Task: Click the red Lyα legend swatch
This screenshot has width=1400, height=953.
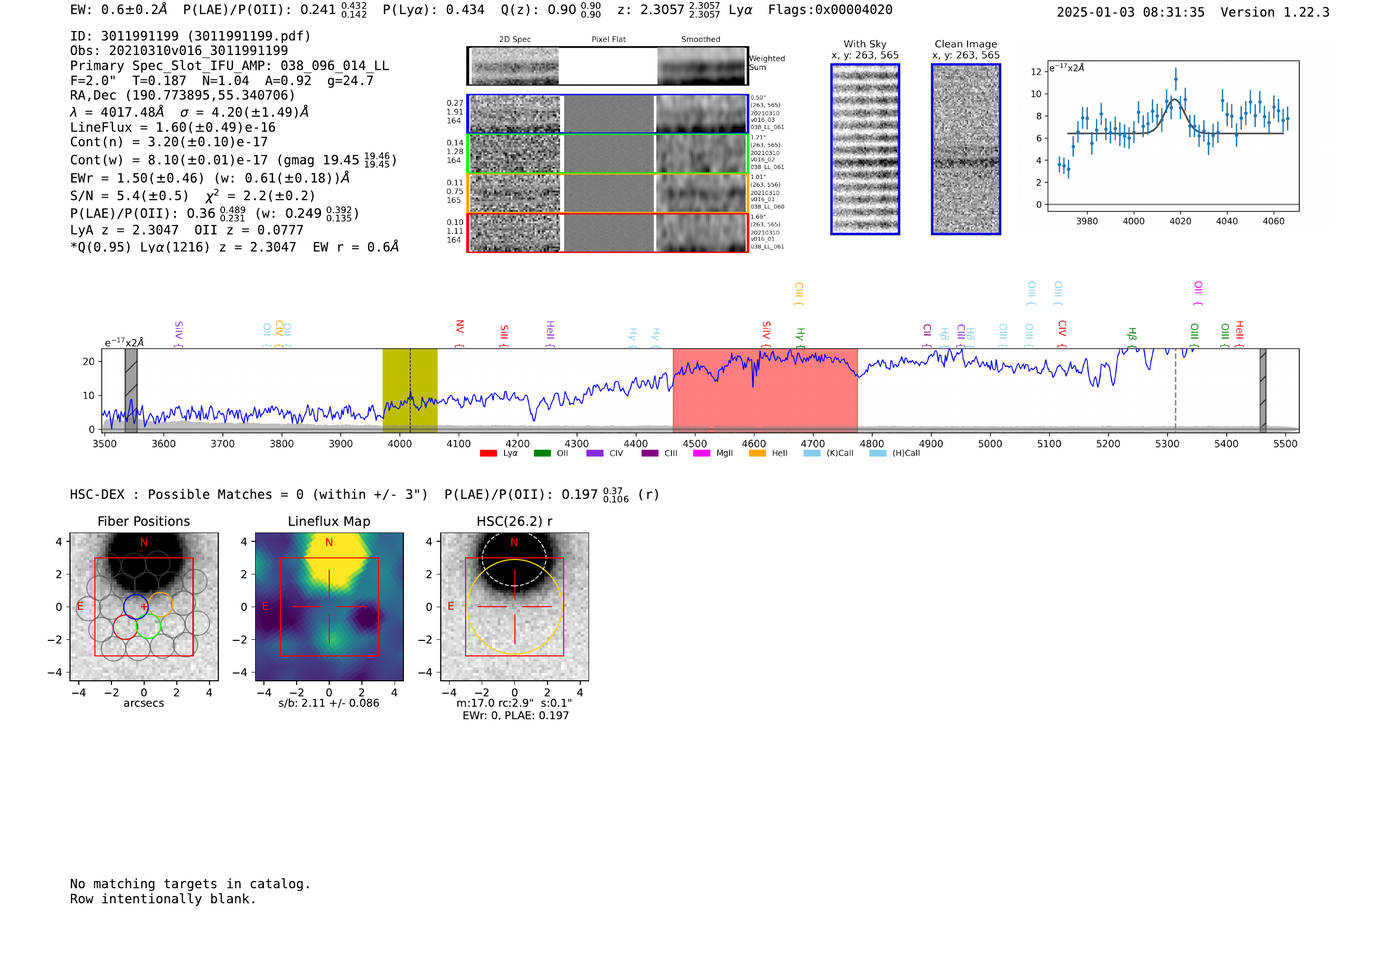Action: pos(488,453)
